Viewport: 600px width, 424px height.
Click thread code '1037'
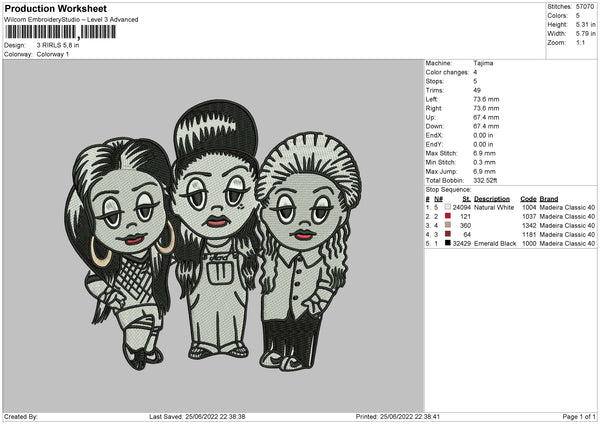click(529, 217)
